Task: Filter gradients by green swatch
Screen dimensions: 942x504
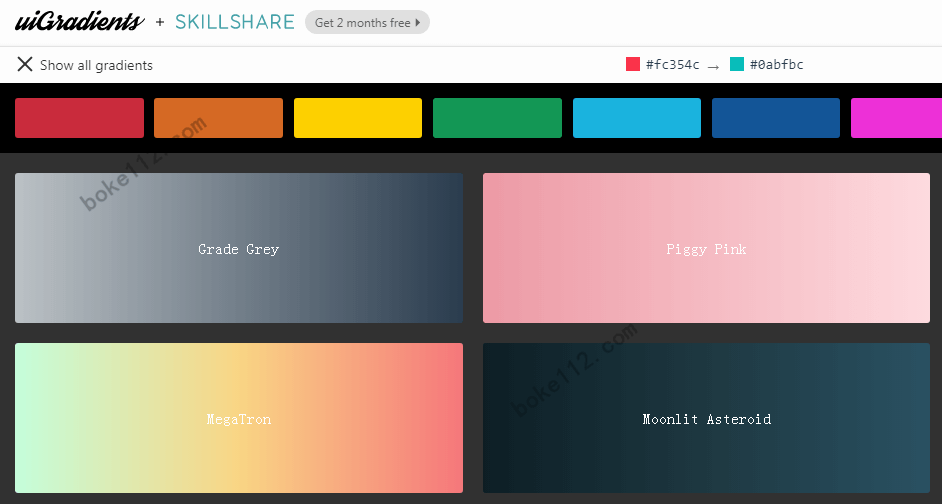Action: click(497, 118)
